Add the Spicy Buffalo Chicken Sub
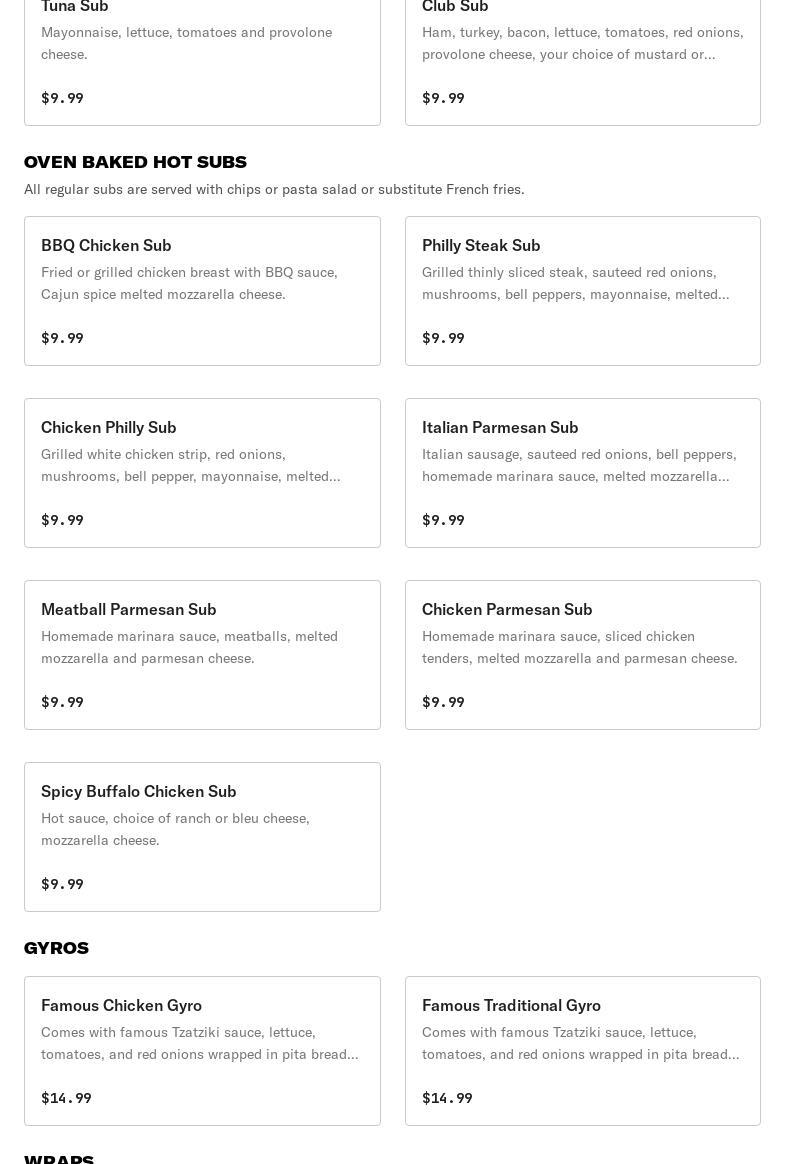This screenshot has width=785, height=1164. pyautogui.click(x=202, y=836)
